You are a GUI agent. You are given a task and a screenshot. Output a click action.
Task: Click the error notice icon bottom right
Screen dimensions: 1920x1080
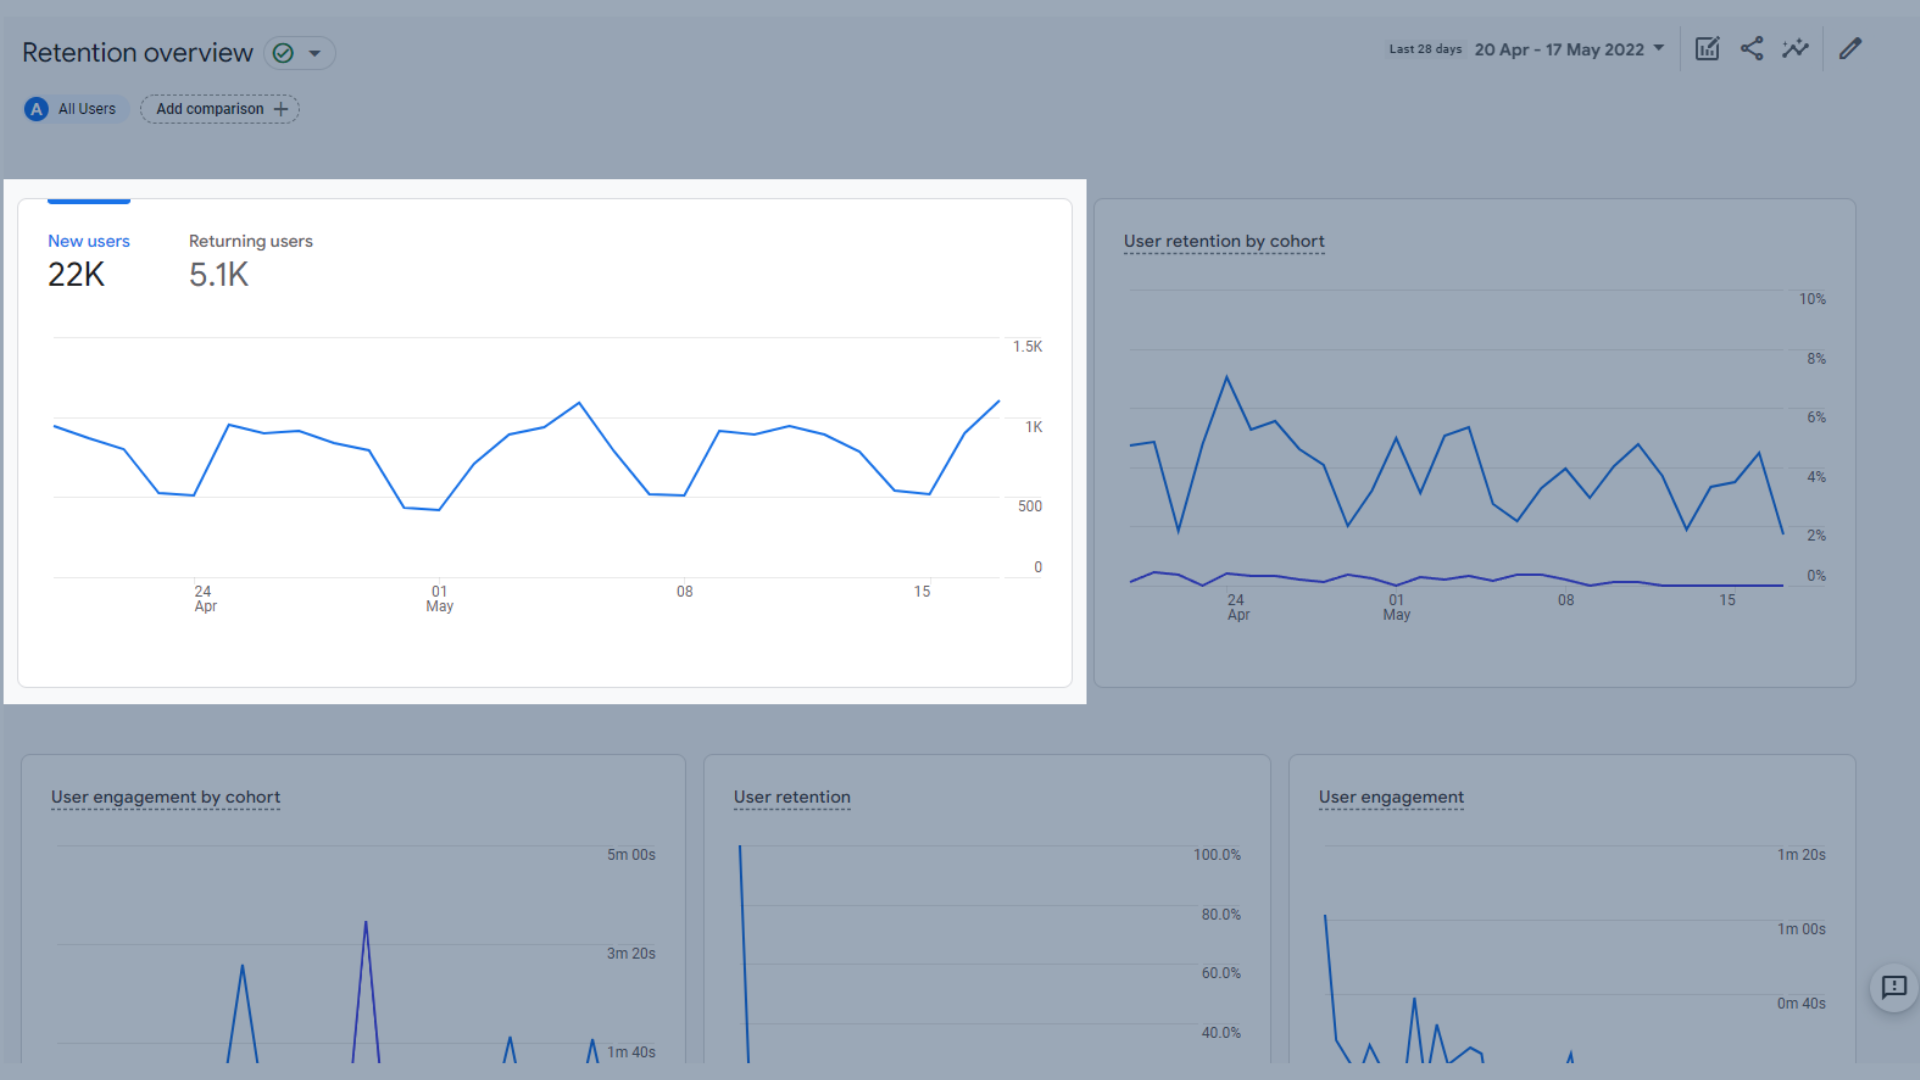tap(1894, 988)
